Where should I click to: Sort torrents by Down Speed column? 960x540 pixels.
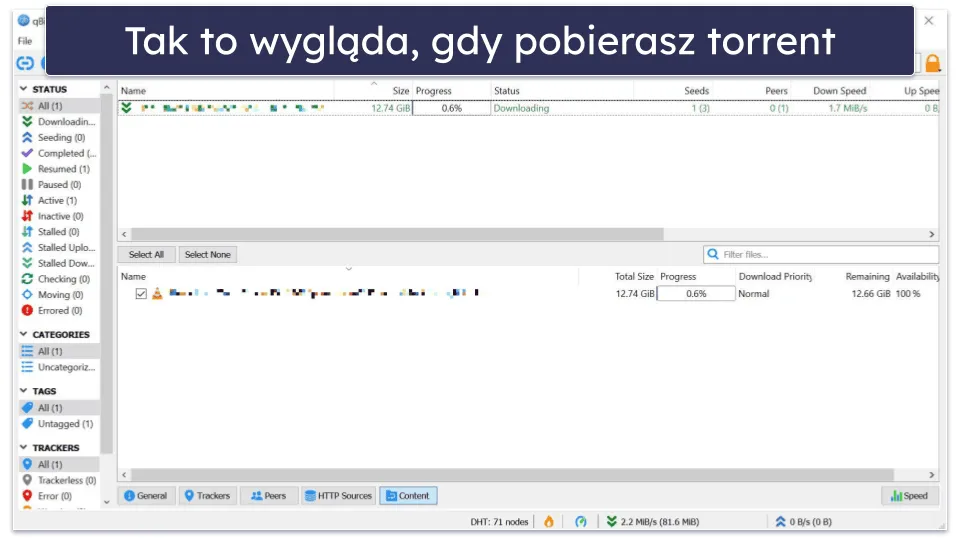coord(839,91)
